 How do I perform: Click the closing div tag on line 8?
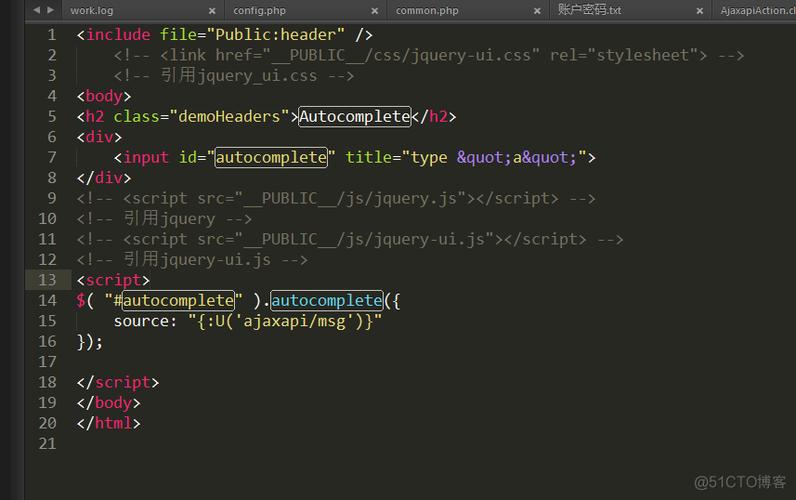click(104, 178)
